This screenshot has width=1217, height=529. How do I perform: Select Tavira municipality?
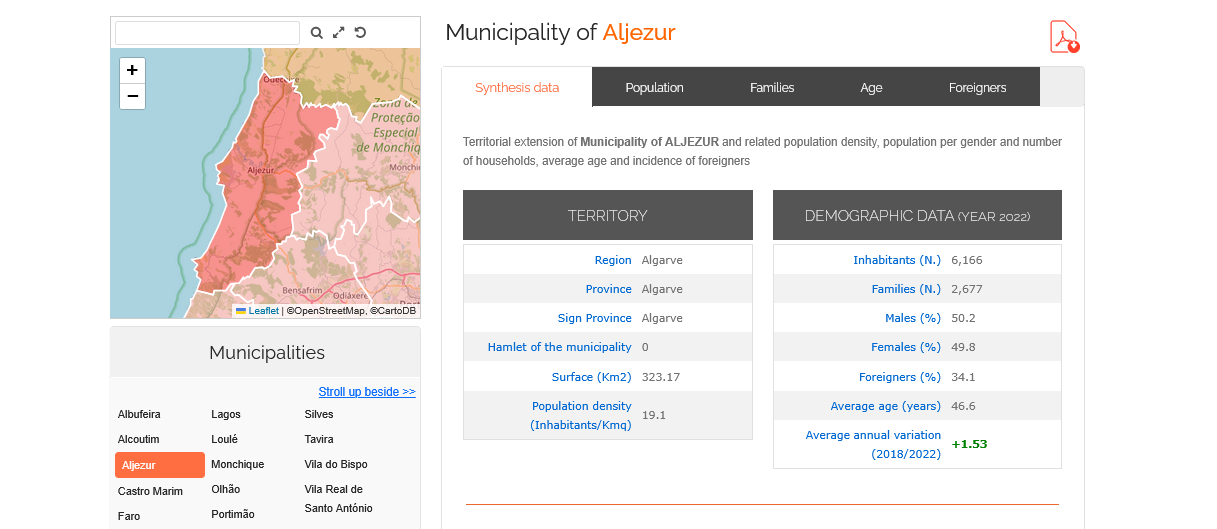tap(319, 439)
